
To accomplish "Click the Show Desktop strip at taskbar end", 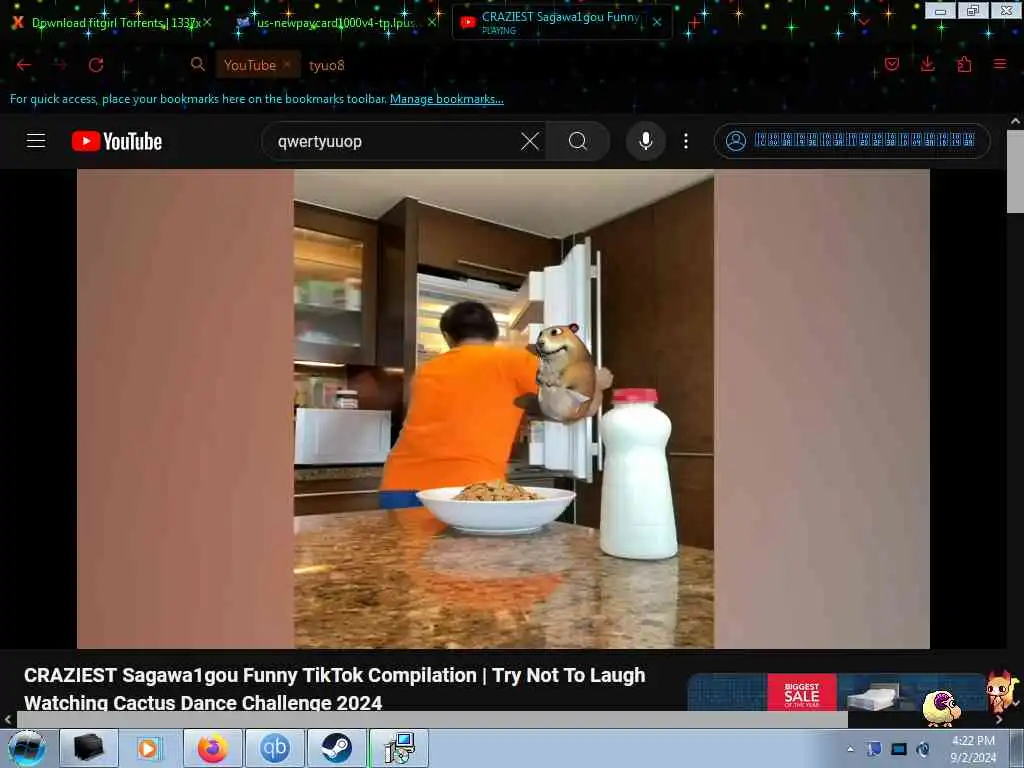I will coord(1017,748).
